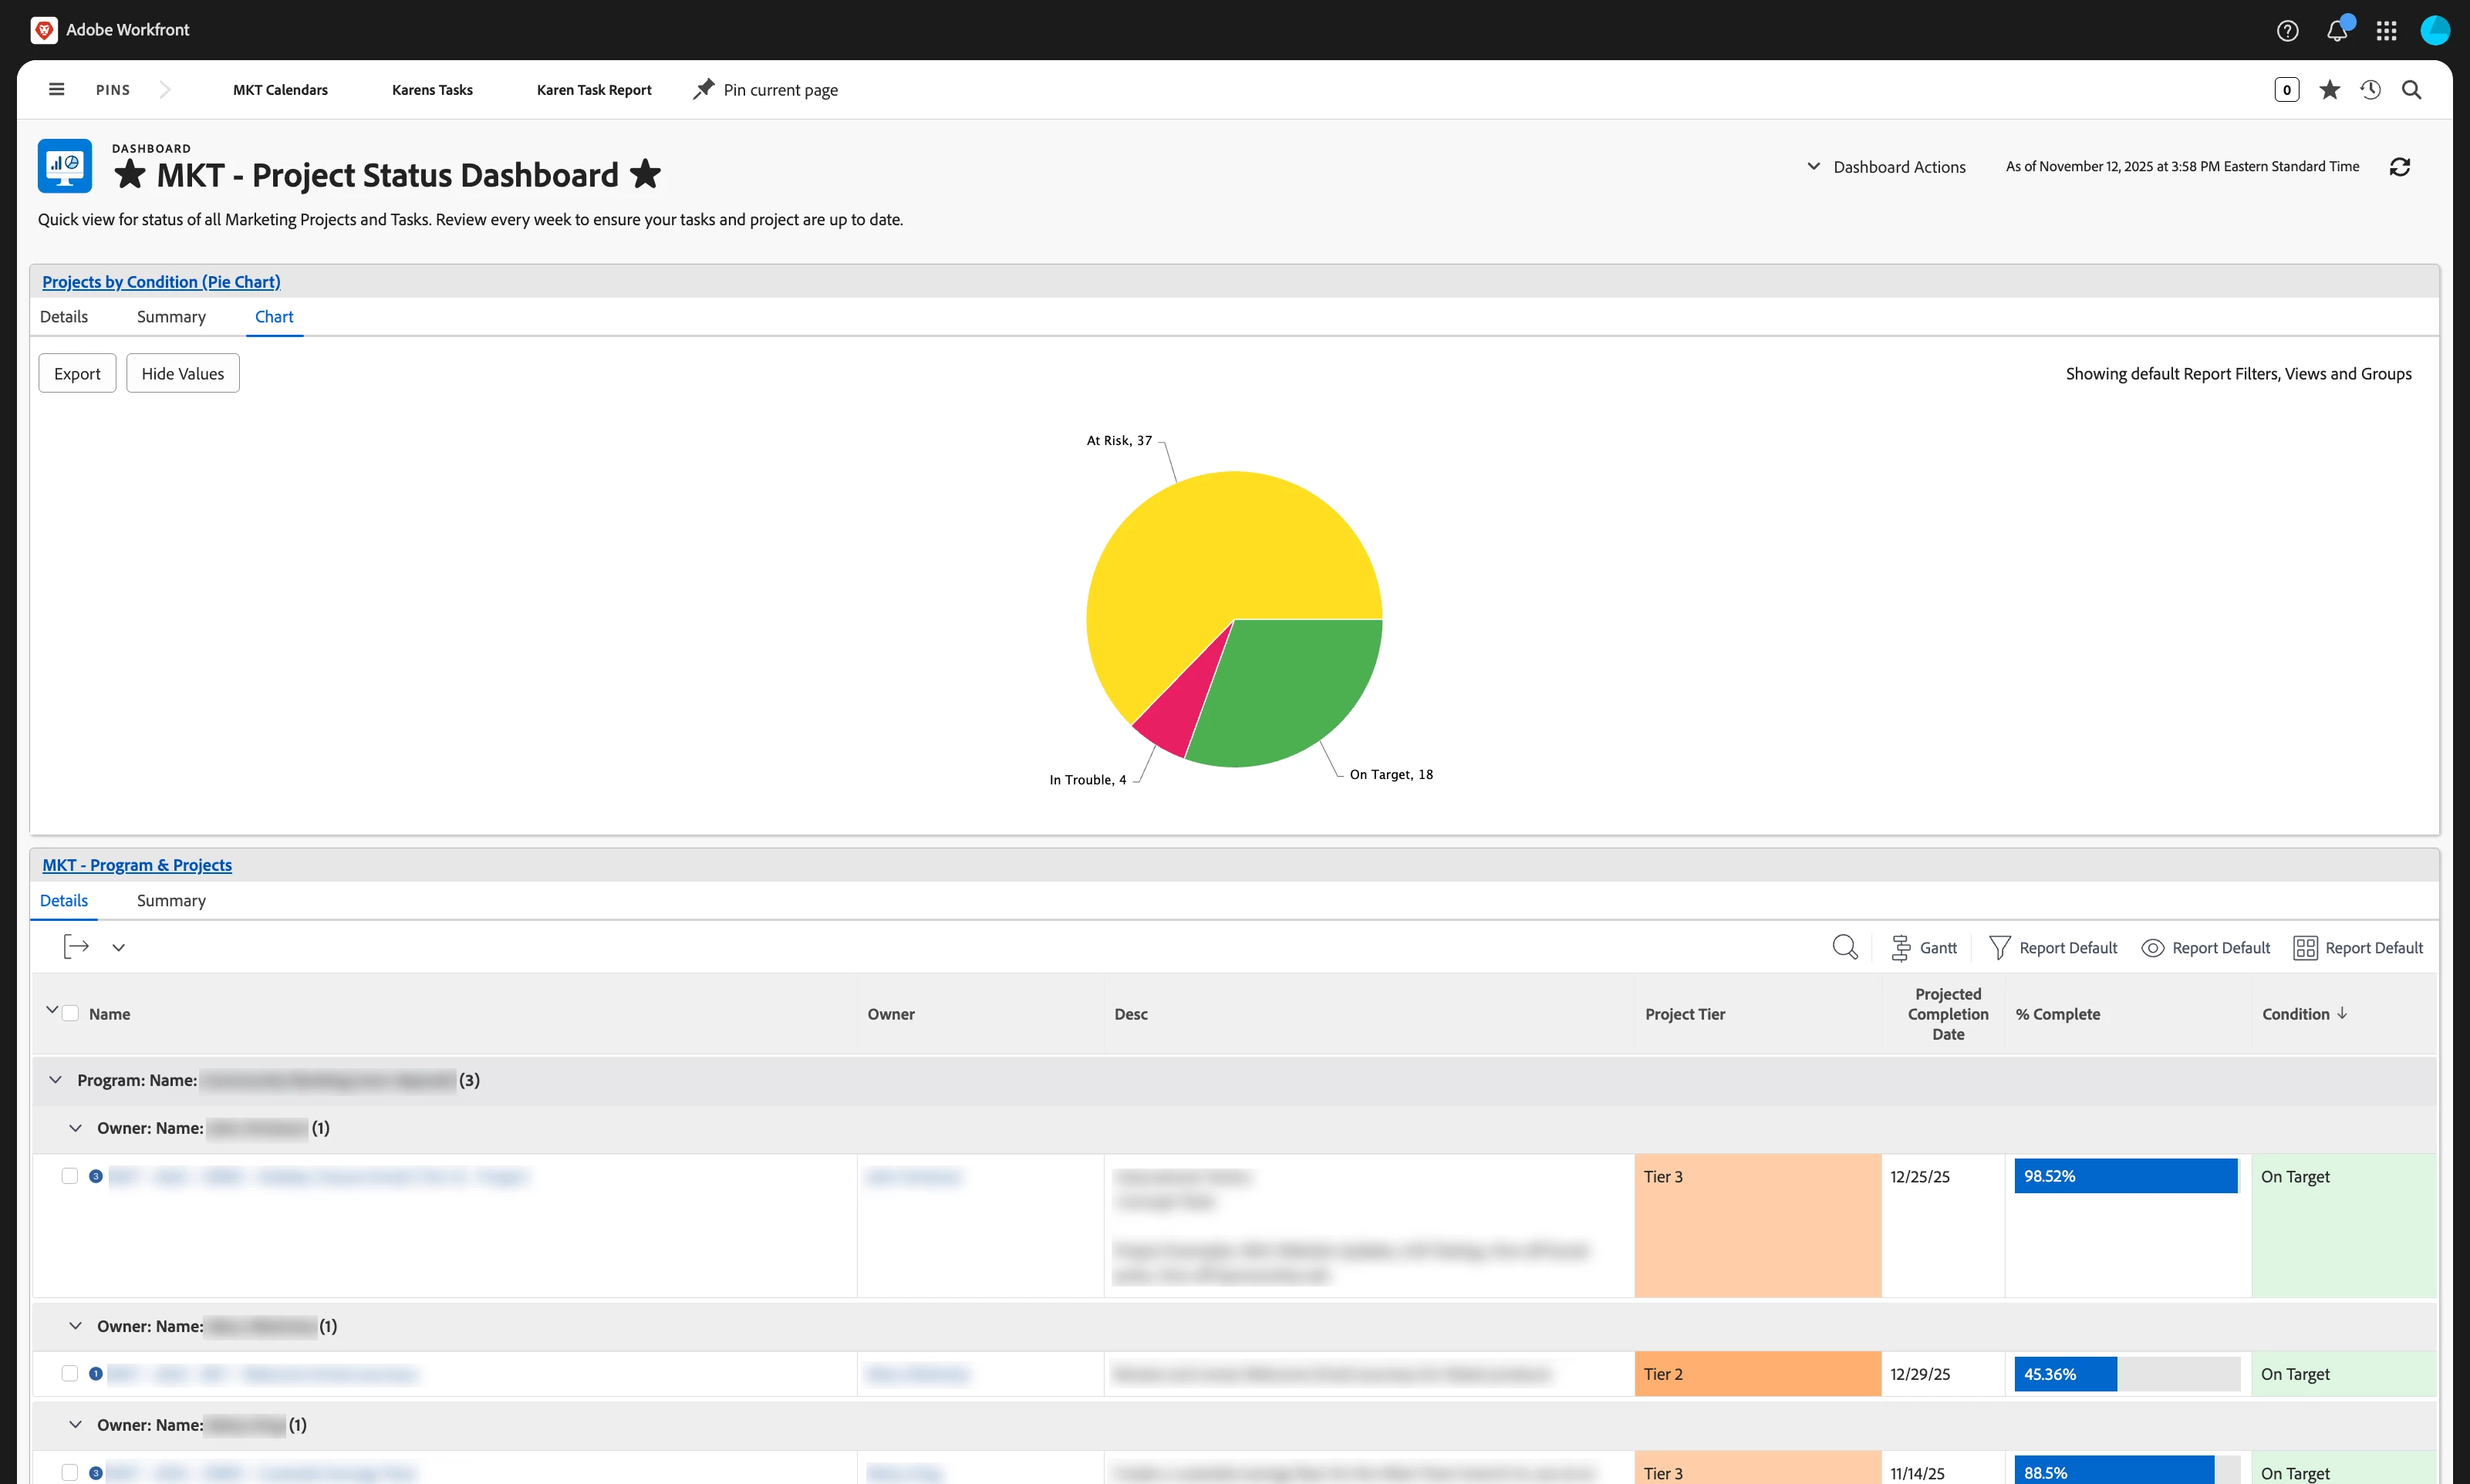
Task: Expand the Dashboard Actions dropdown
Action: (x=1886, y=167)
